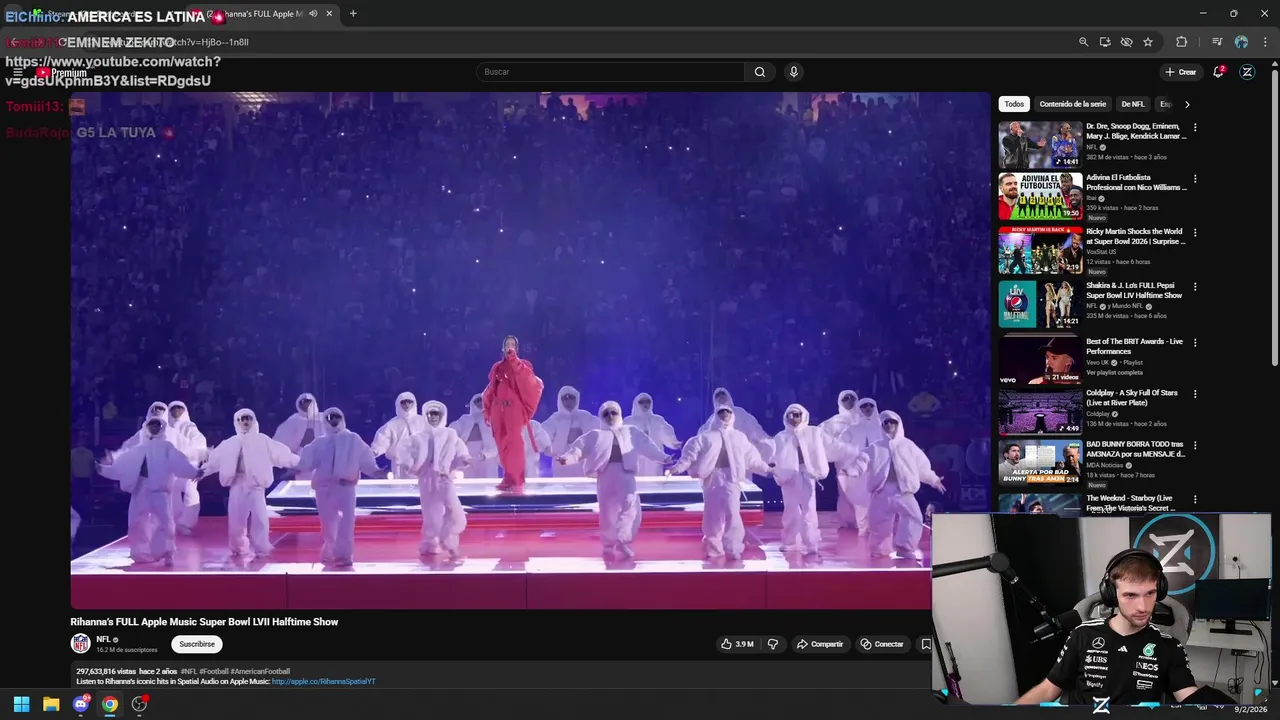Image resolution: width=1280 pixels, height=720 pixels.
Task: Open Discord from taskbar
Action: point(81,704)
